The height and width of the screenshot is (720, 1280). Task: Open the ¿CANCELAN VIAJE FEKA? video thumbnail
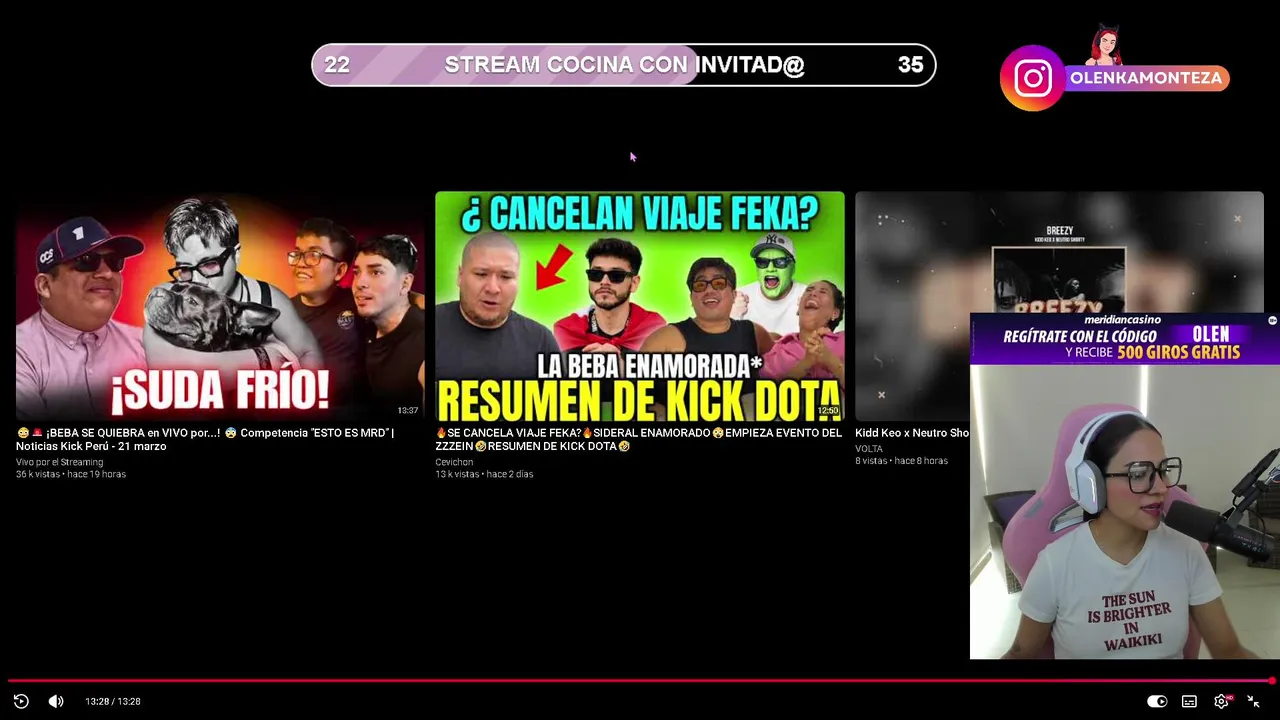pyautogui.click(x=640, y=306)
